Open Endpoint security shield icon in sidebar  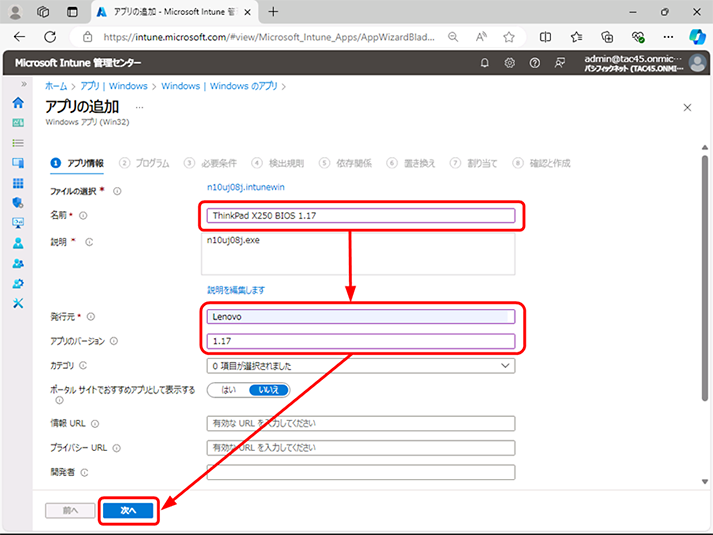coord(18,203)
